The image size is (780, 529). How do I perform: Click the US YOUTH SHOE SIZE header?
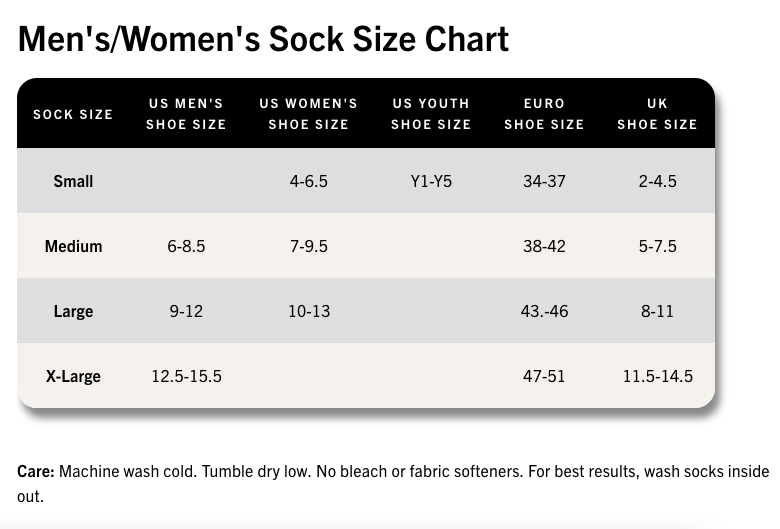(x=431, y=114)
